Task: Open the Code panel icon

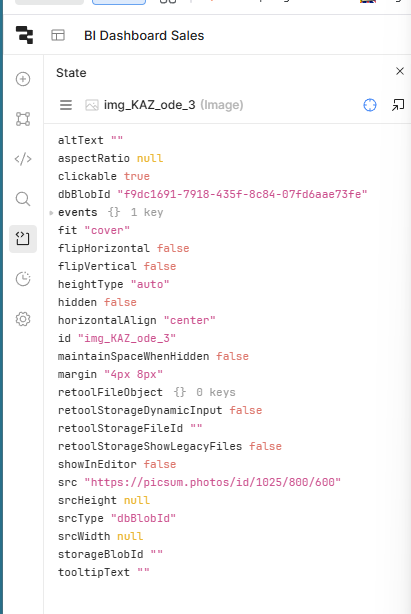Action: pos(23,159)
